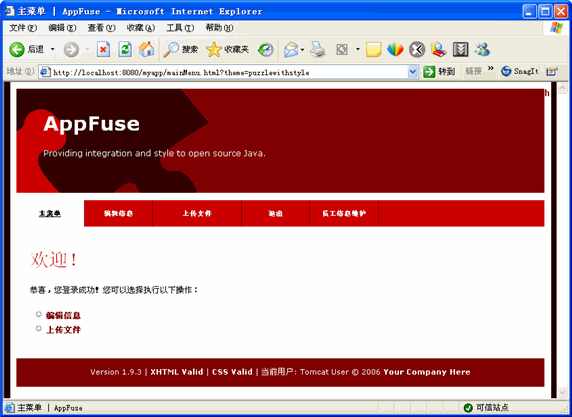This screenshot has width=572, height=417.
Task: Click the trusted site (可信站点) status icon
Action: [468, 408]
